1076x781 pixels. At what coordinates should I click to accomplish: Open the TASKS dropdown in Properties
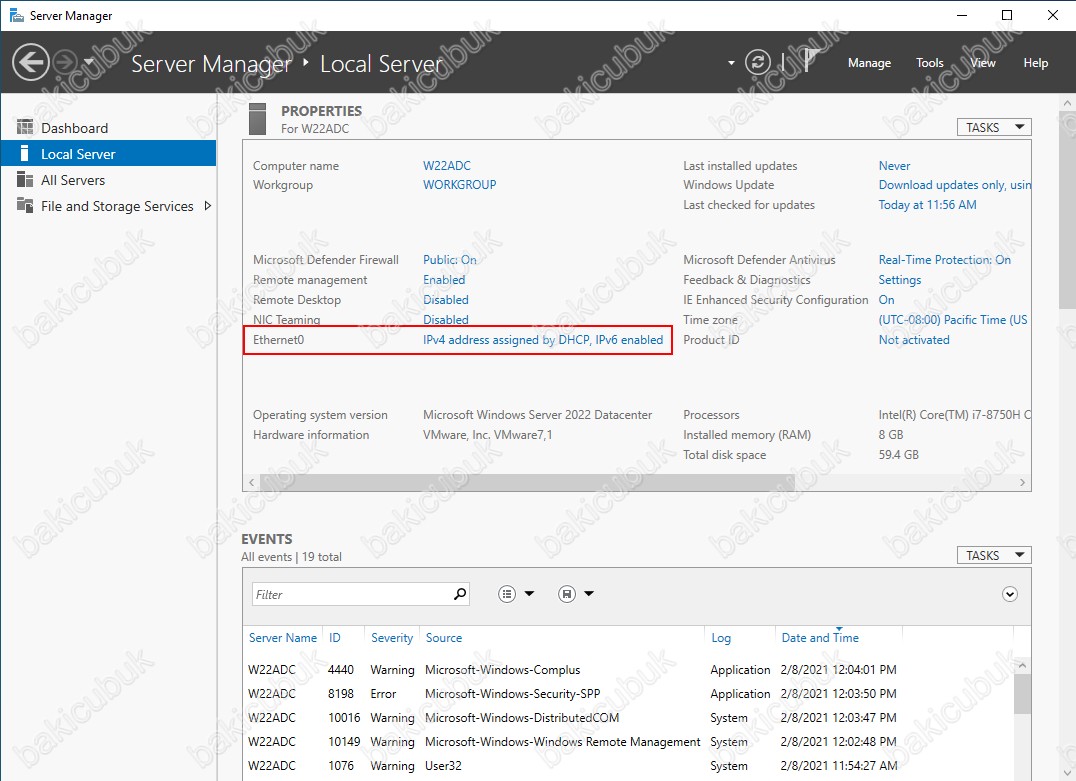click(x=994, y=128)
